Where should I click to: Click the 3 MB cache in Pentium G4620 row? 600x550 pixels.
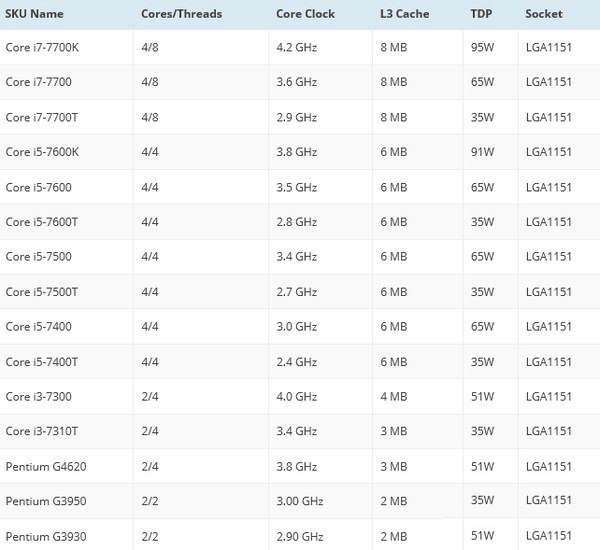(x=394, y=467)
